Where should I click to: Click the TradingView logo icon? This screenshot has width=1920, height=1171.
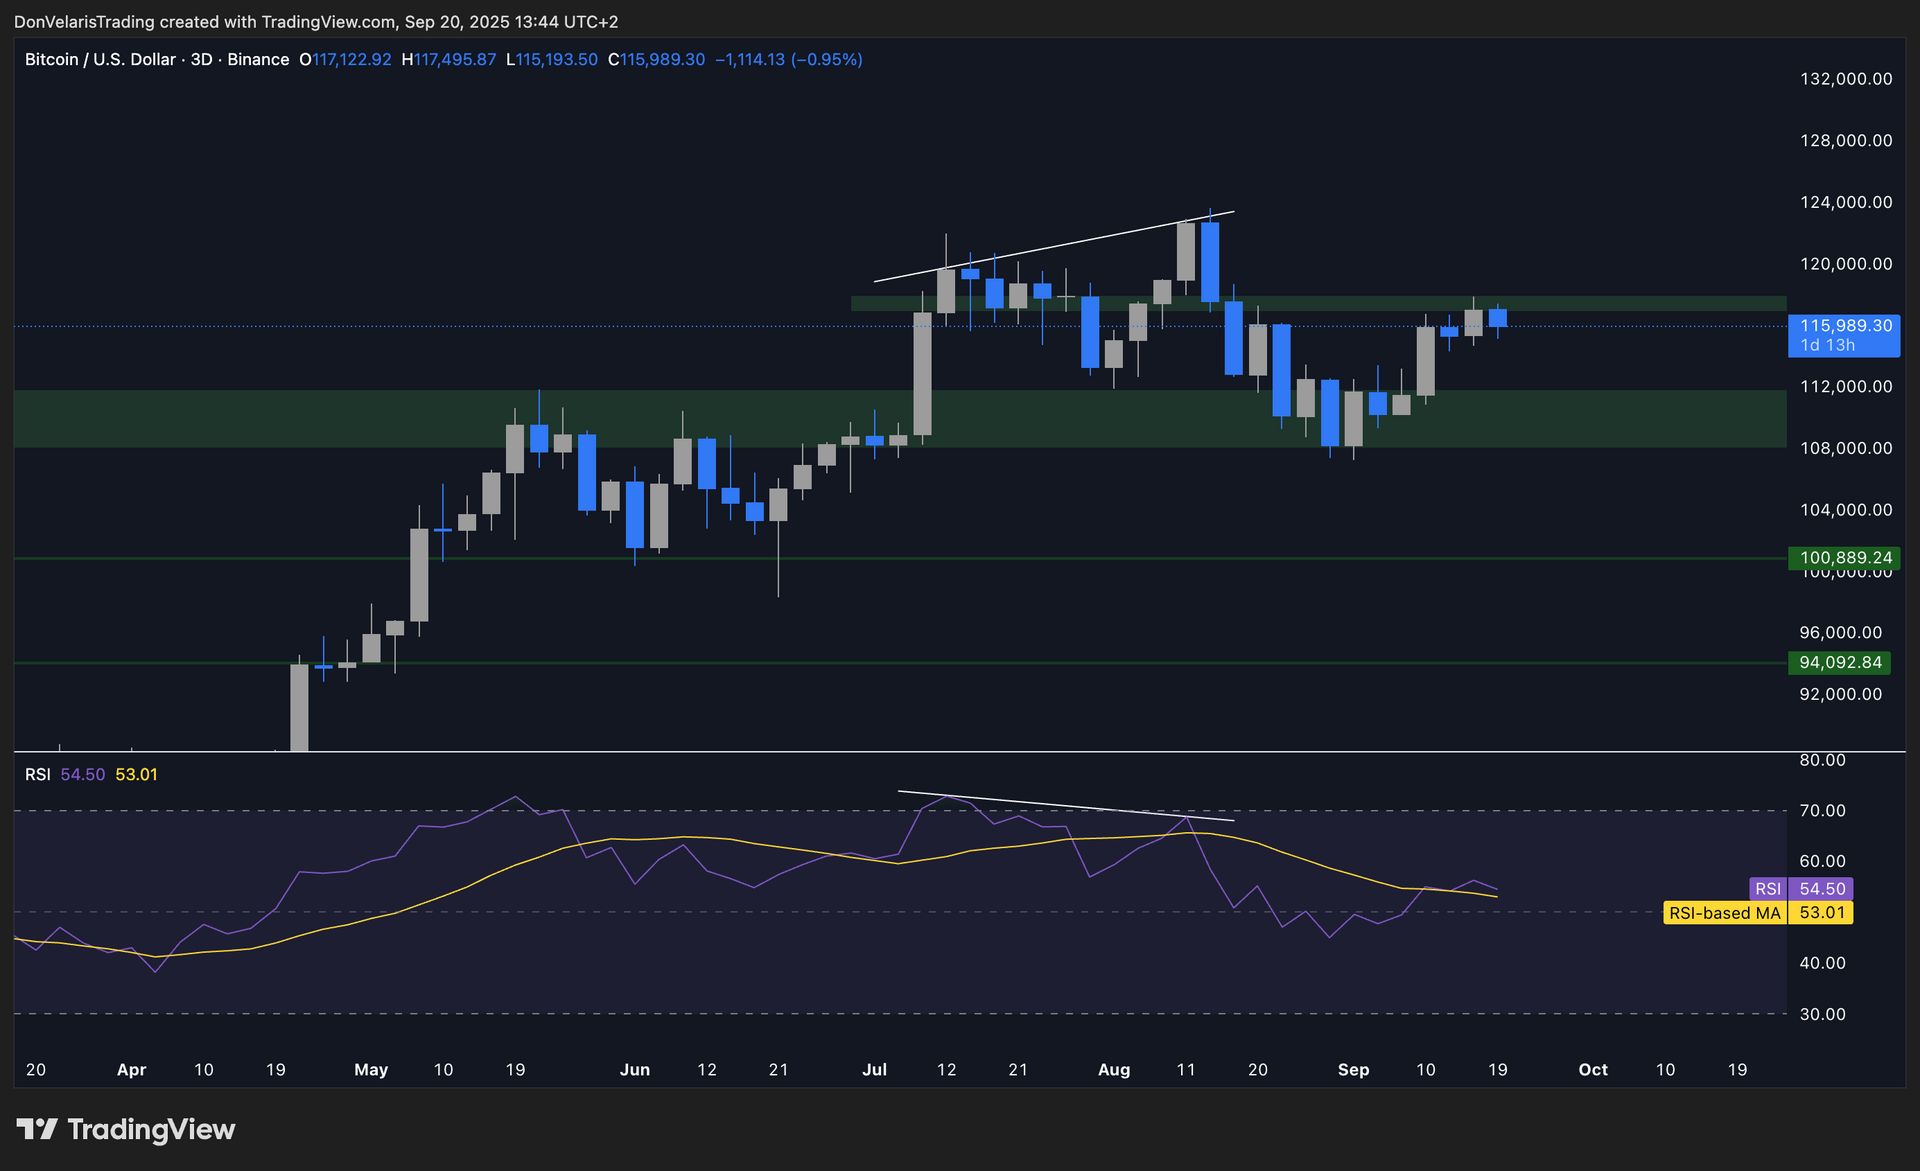coord(37,1129)
